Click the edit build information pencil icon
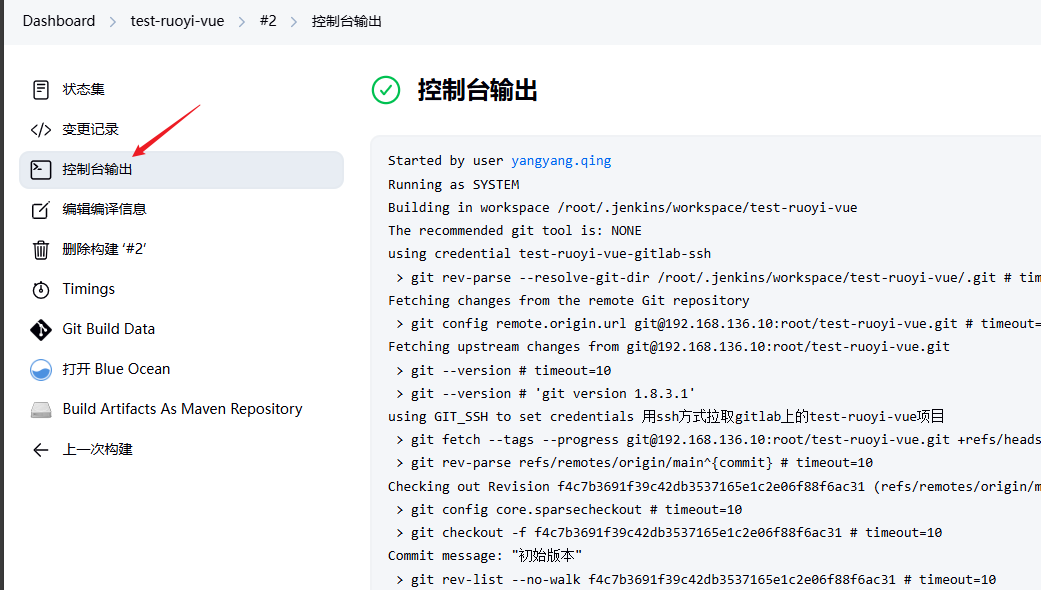Viewport: 1041px width, 590px height. (x=41, y=210)
